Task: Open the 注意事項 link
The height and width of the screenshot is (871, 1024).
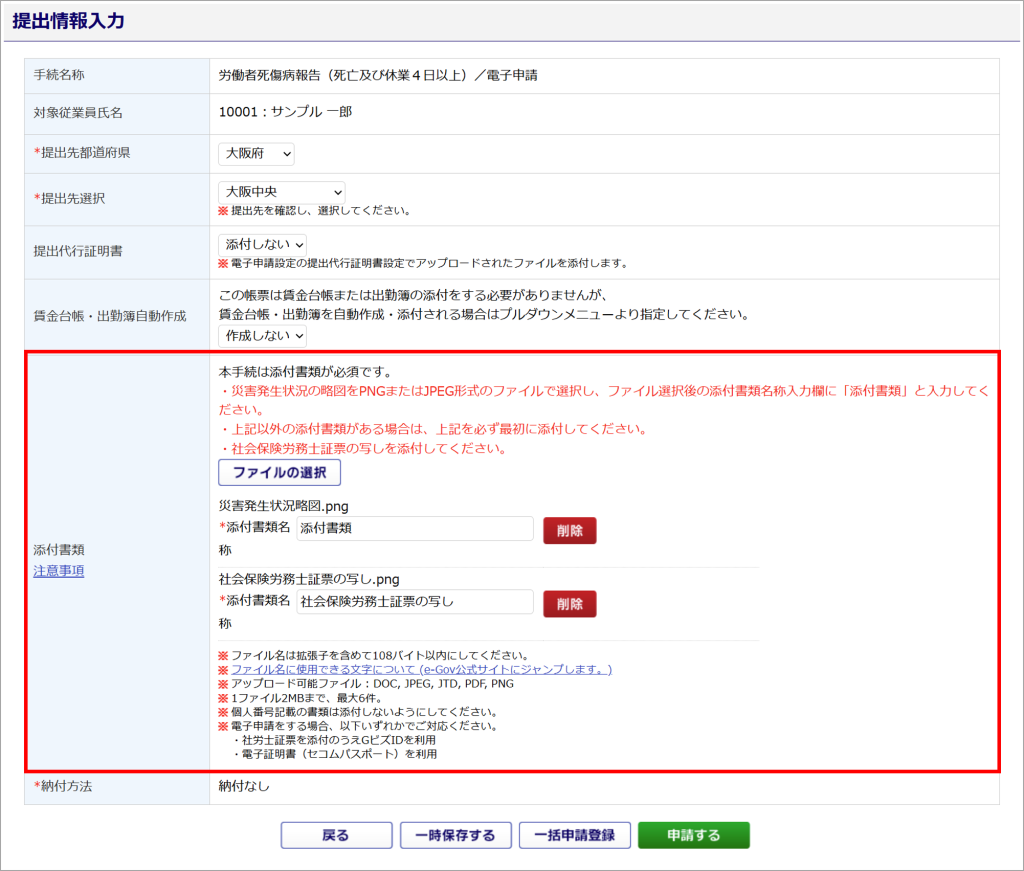Action: pos(58,571)
